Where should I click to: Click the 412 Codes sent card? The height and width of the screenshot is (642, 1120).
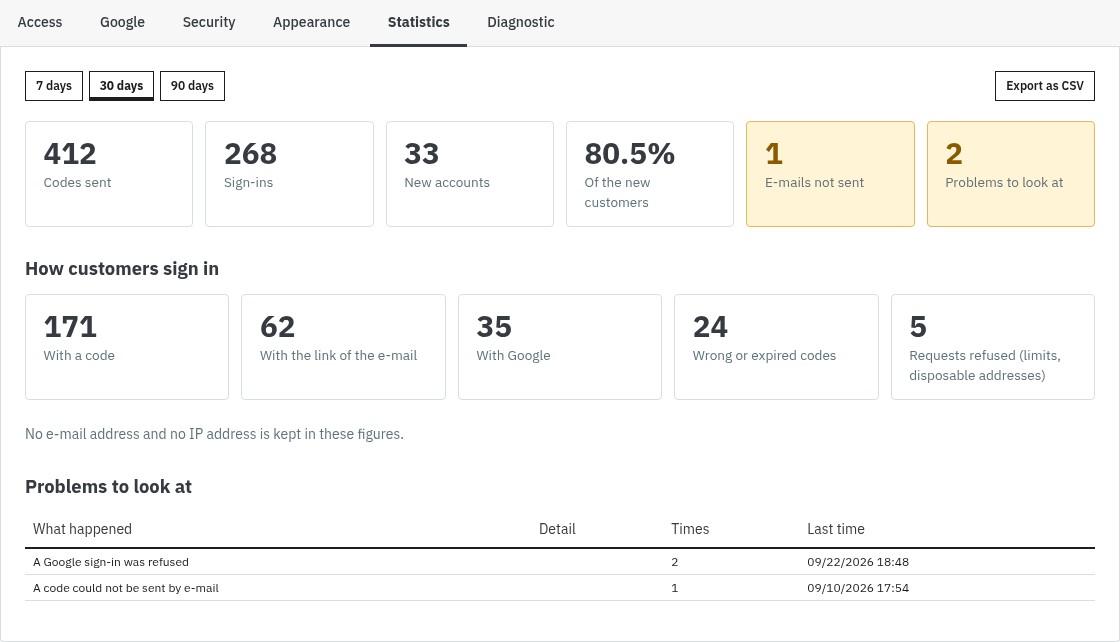coord(109,174)
